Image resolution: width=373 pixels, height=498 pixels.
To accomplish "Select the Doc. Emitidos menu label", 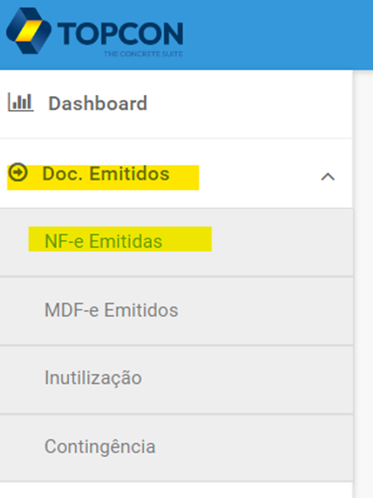I will point(106,174).
